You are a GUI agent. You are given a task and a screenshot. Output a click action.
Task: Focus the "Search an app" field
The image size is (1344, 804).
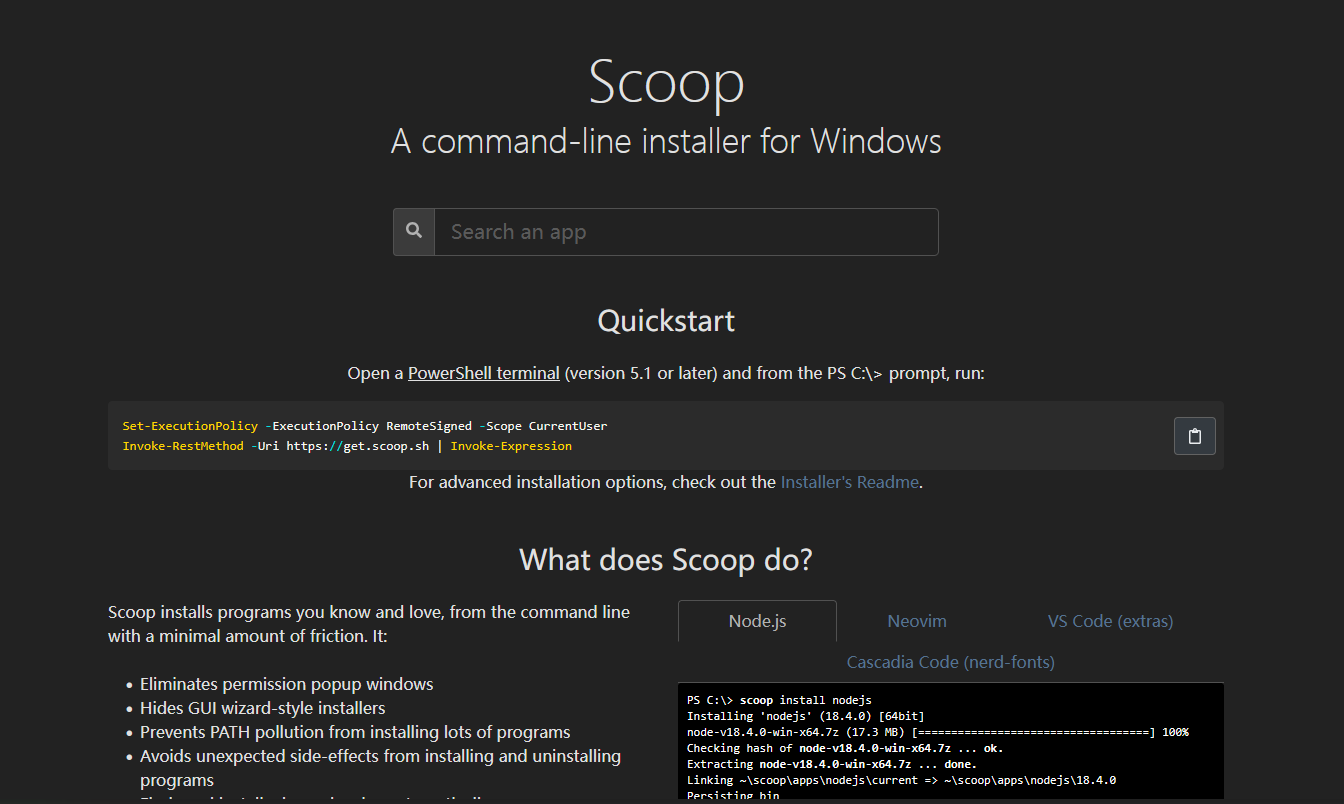(x=686, y=232)
